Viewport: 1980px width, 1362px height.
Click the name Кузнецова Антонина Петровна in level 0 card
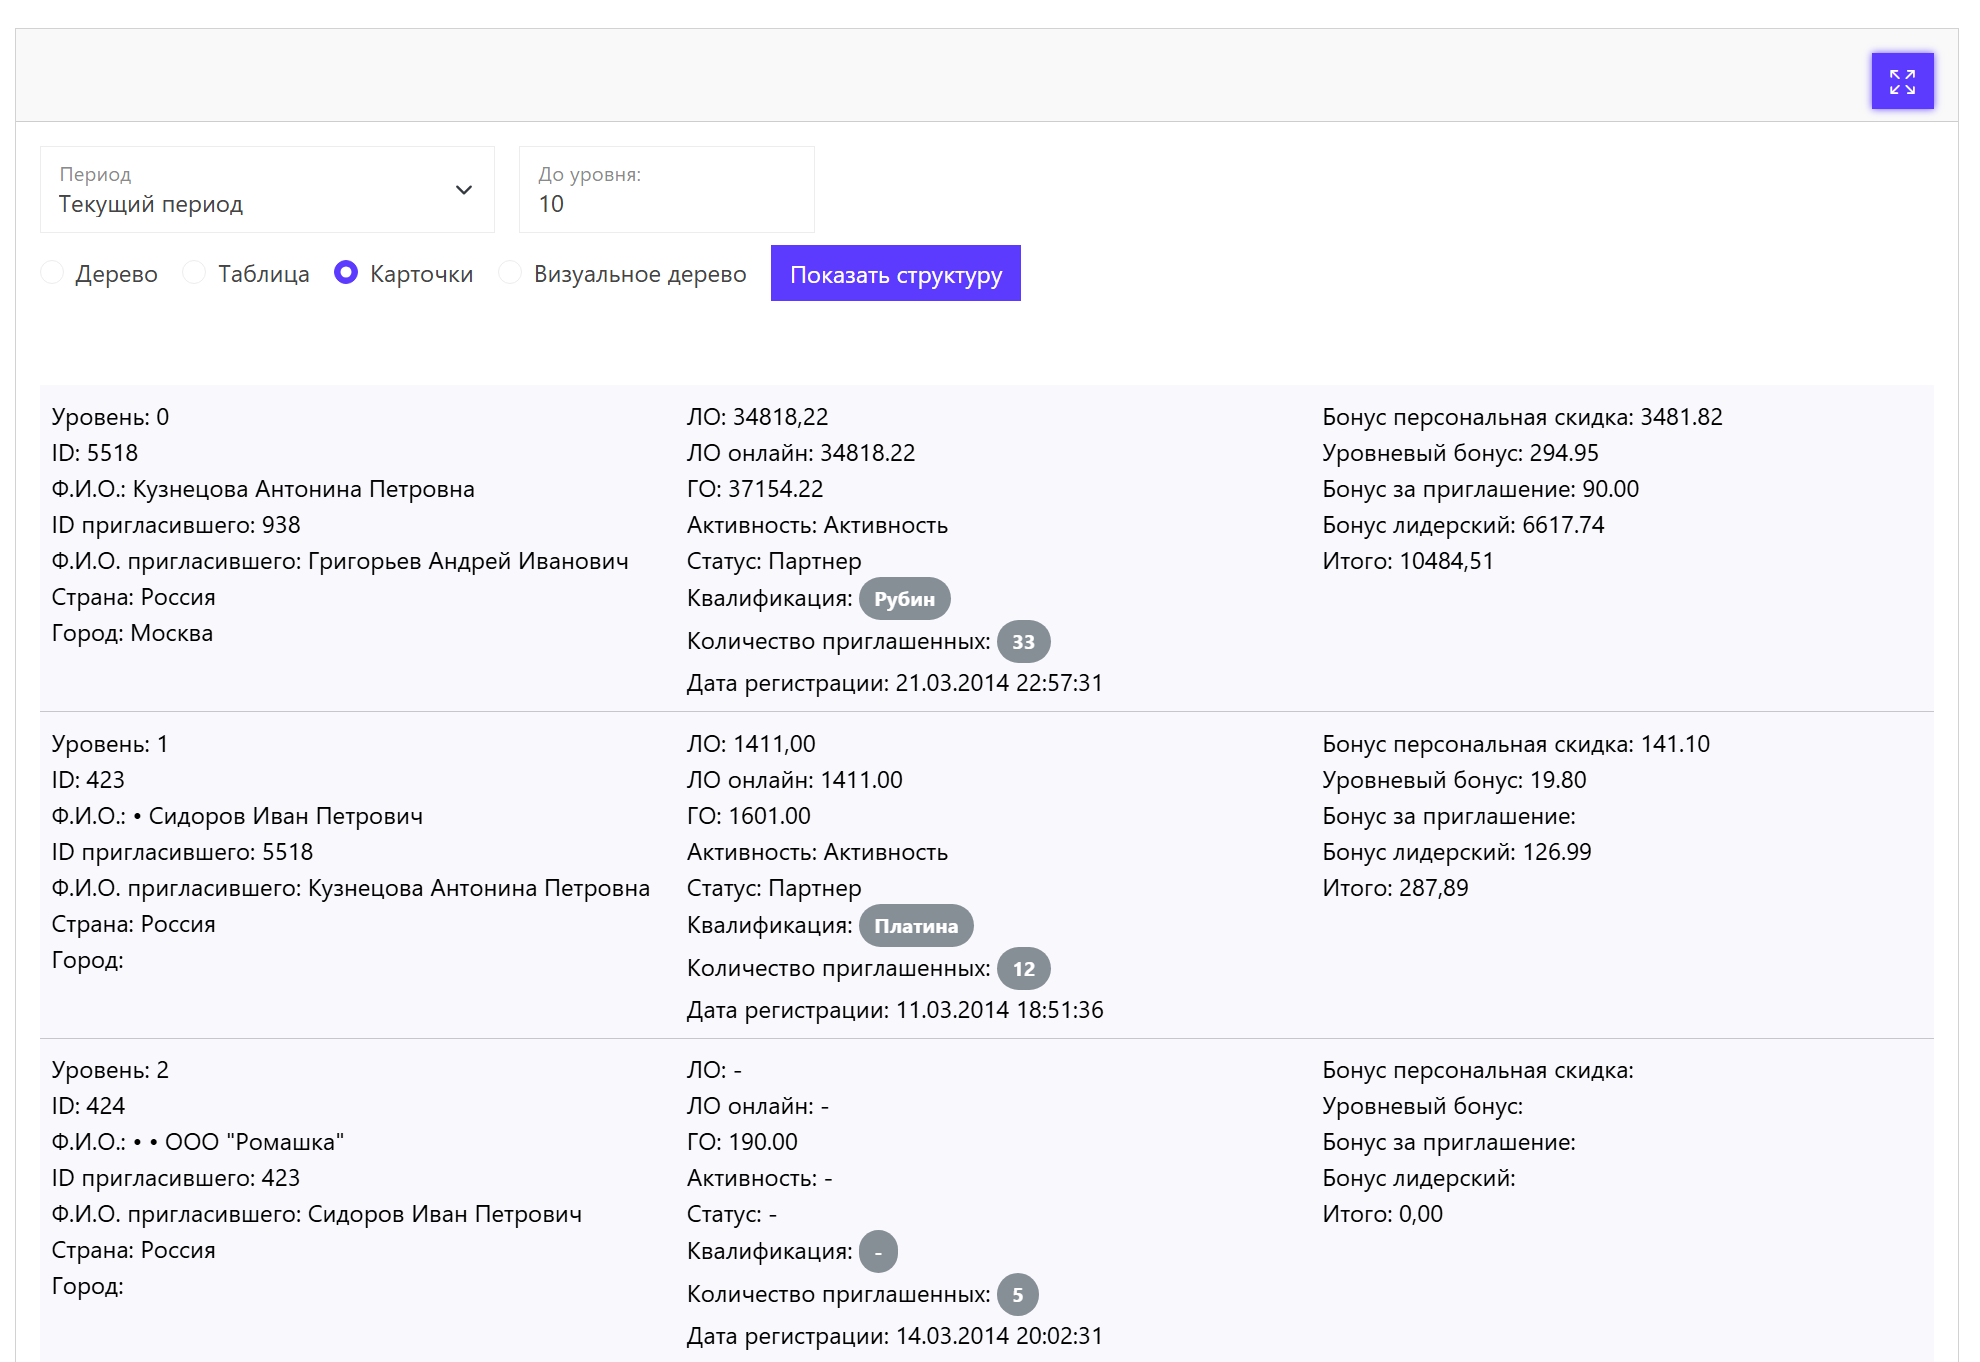coord(303,489)
